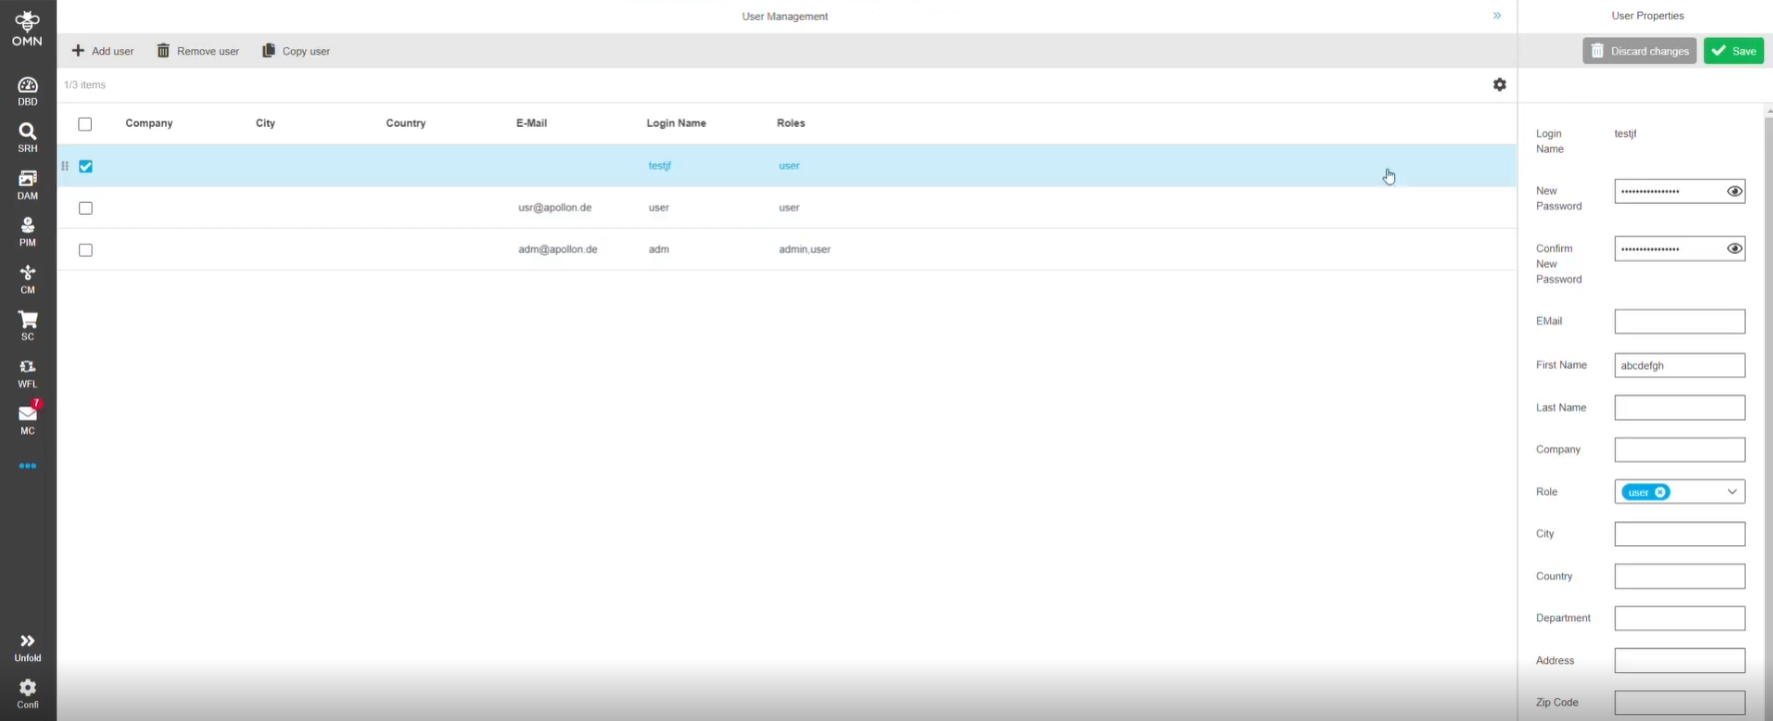
Task: Unfold the left sidebar
Action: (27, 646)
